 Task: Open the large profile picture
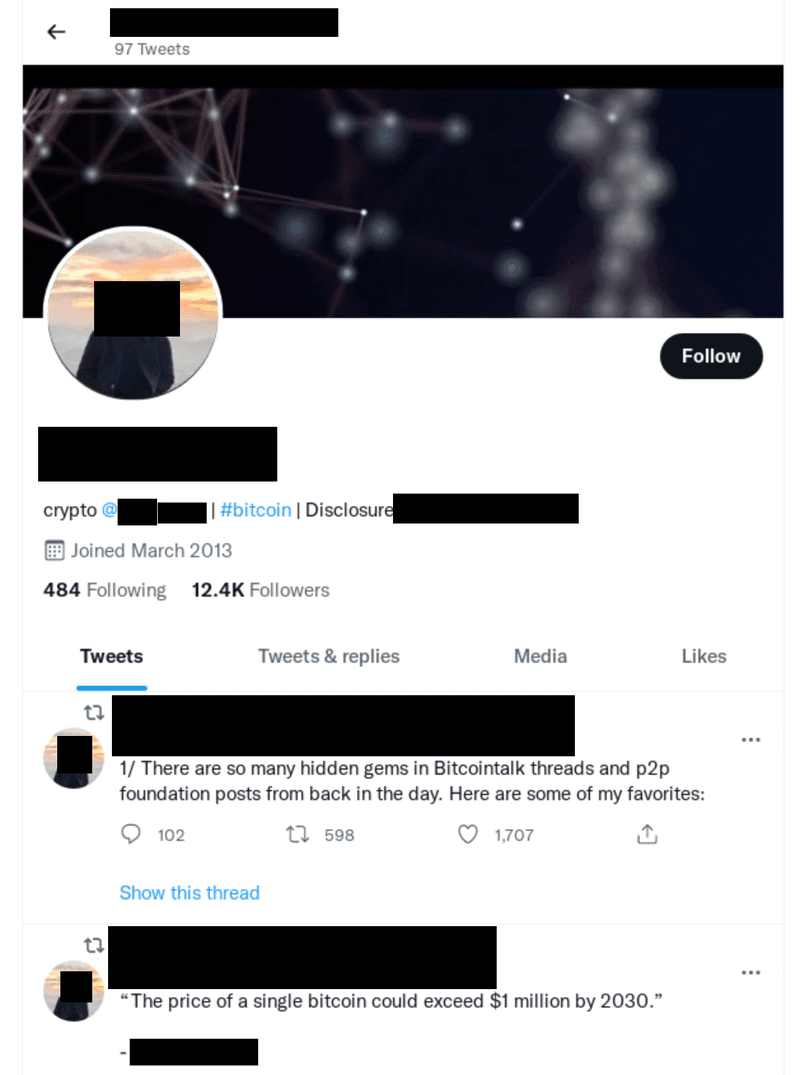[x=133, y=313]
